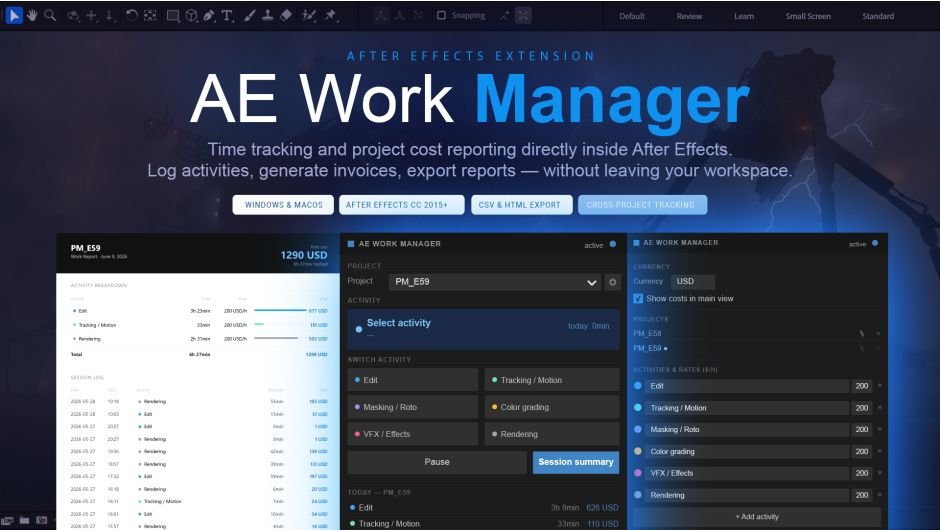Switch to the Learn workspace
This screenshot has width=940, height=530.
pyautogui.click(x=744, y=16)
